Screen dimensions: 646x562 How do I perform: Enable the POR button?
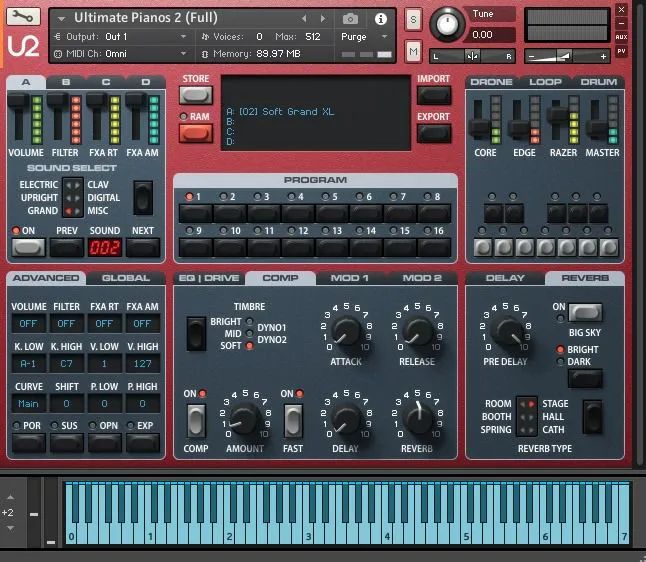28,443
